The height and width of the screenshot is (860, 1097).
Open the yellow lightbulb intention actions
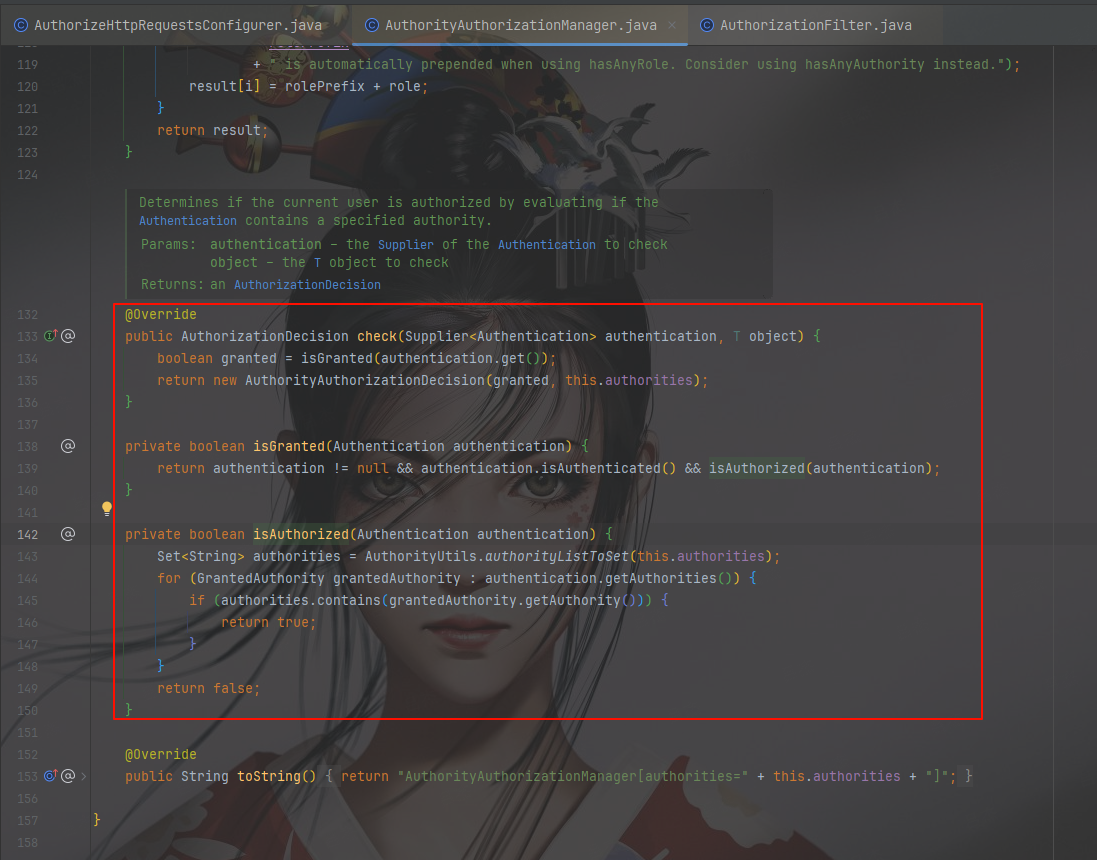[106, 508]
